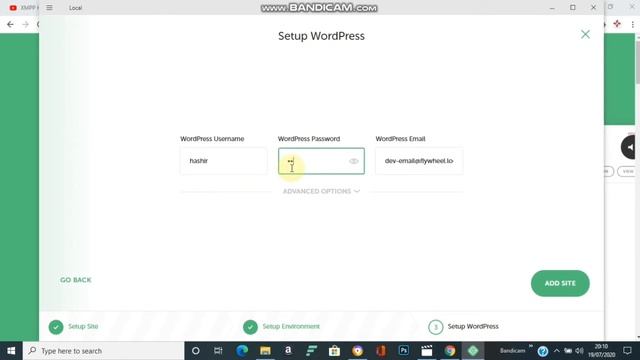Open the orange round app icon on taskbar
Screen dimensions: 640x360
[358, 351]
